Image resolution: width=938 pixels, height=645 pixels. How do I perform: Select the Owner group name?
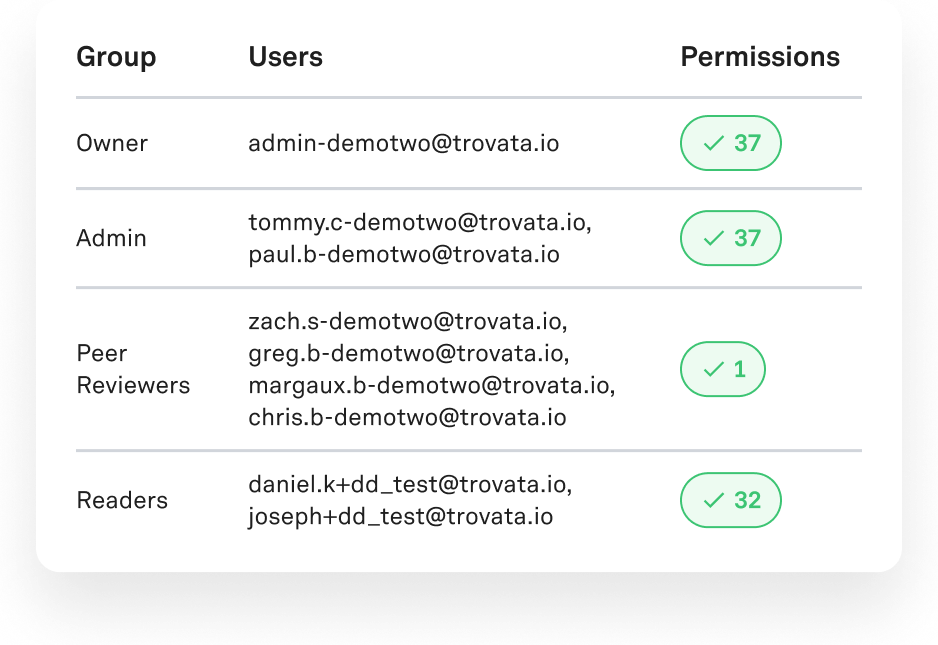(112, 144)
